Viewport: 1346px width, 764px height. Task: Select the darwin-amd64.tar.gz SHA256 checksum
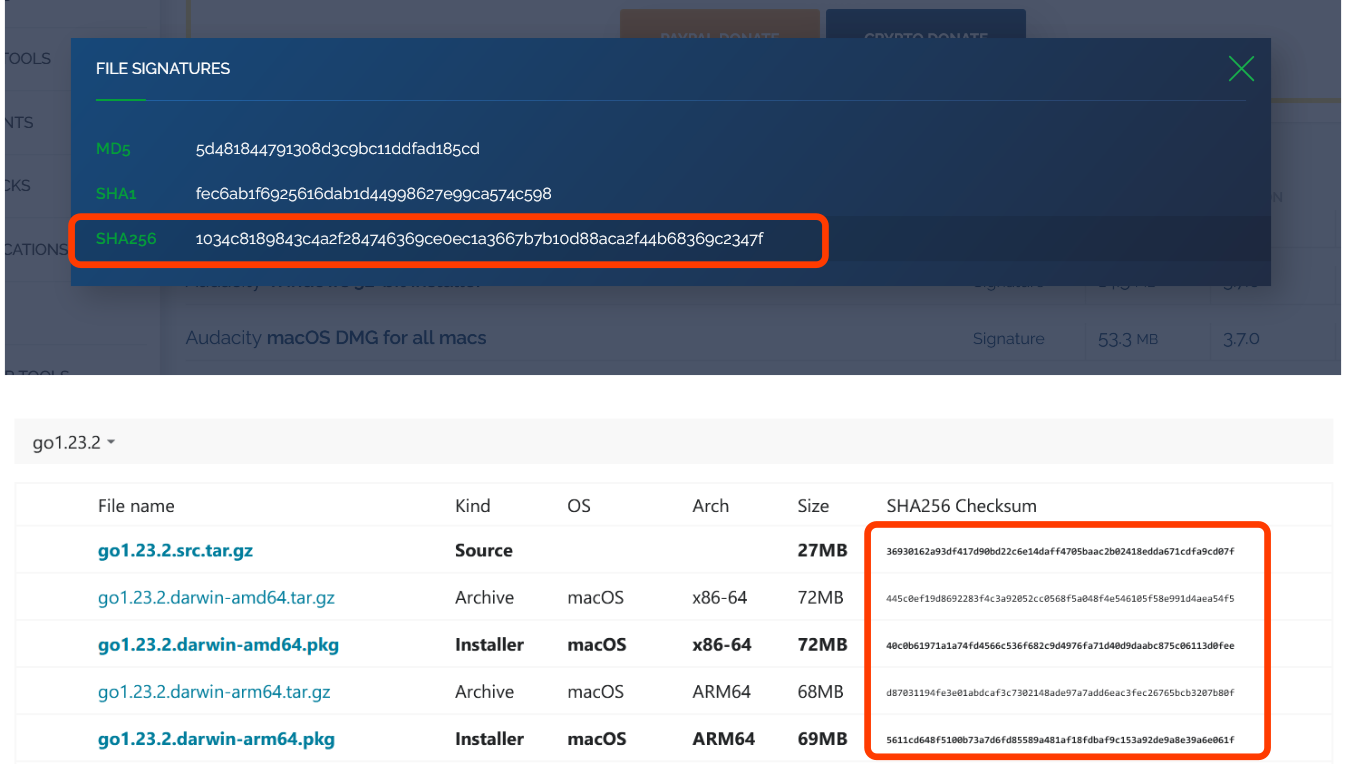click(1060, 599)
